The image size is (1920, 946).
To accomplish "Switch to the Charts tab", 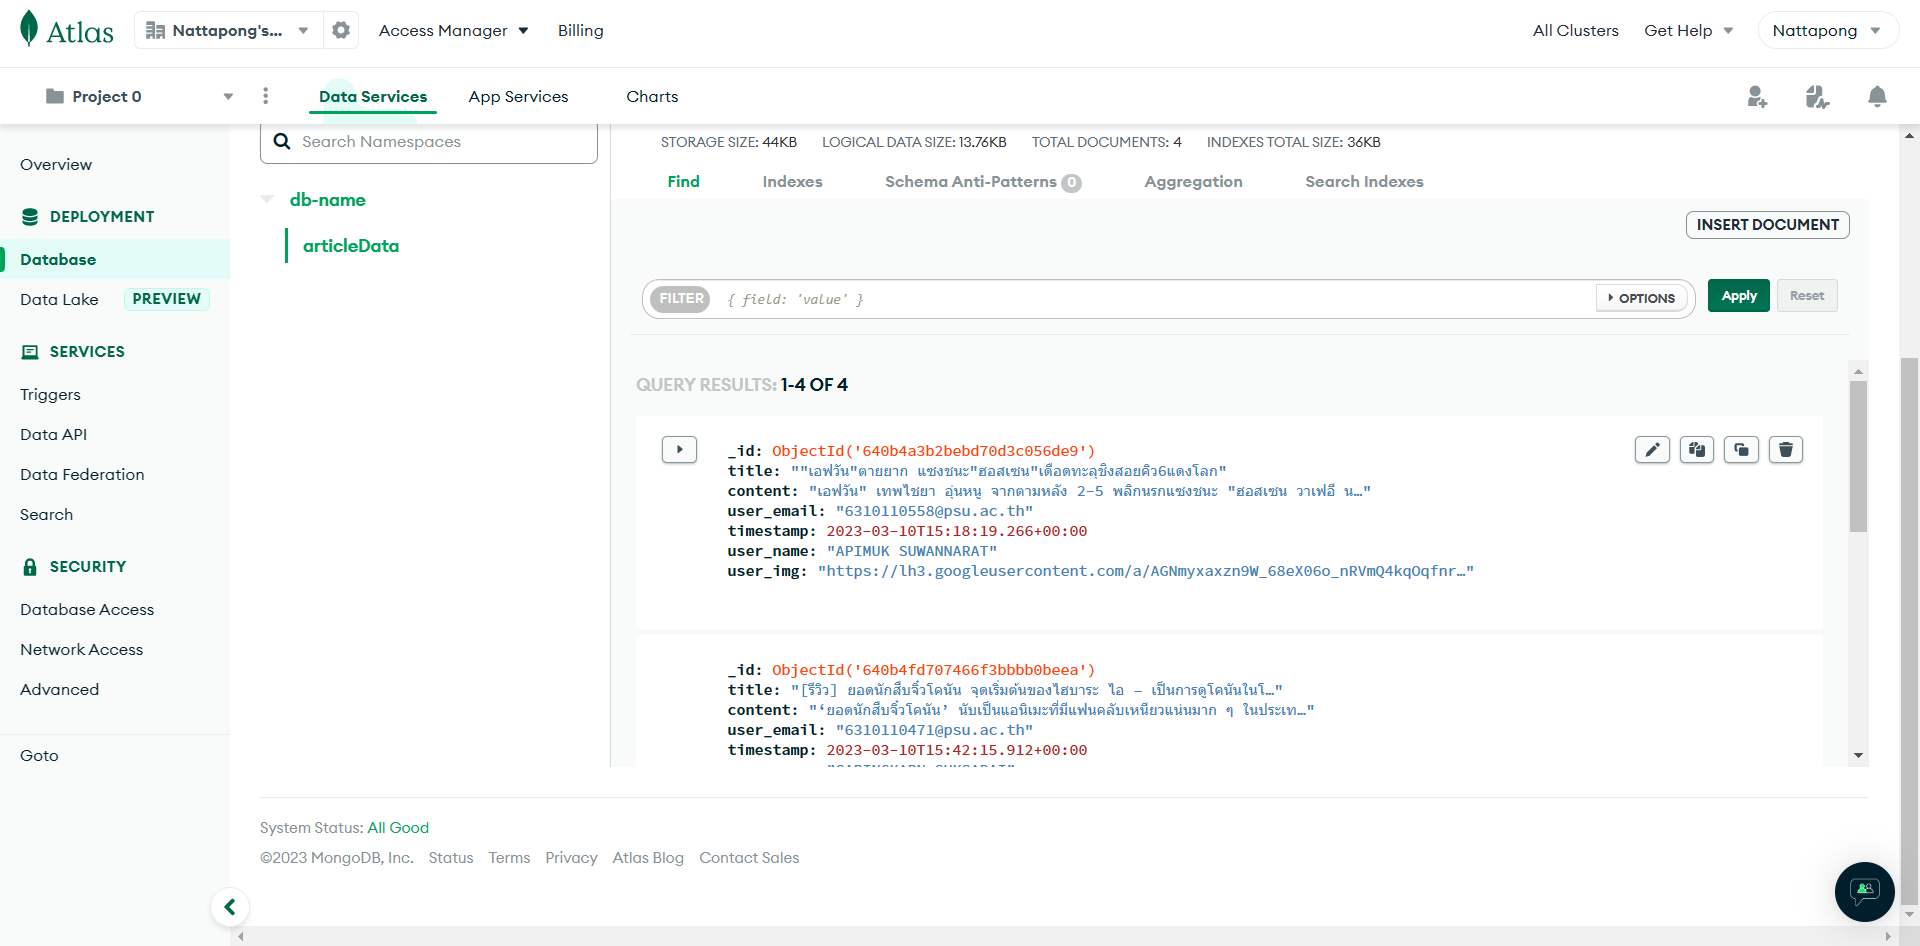I will pyautogui.click(x=652, y=96).
